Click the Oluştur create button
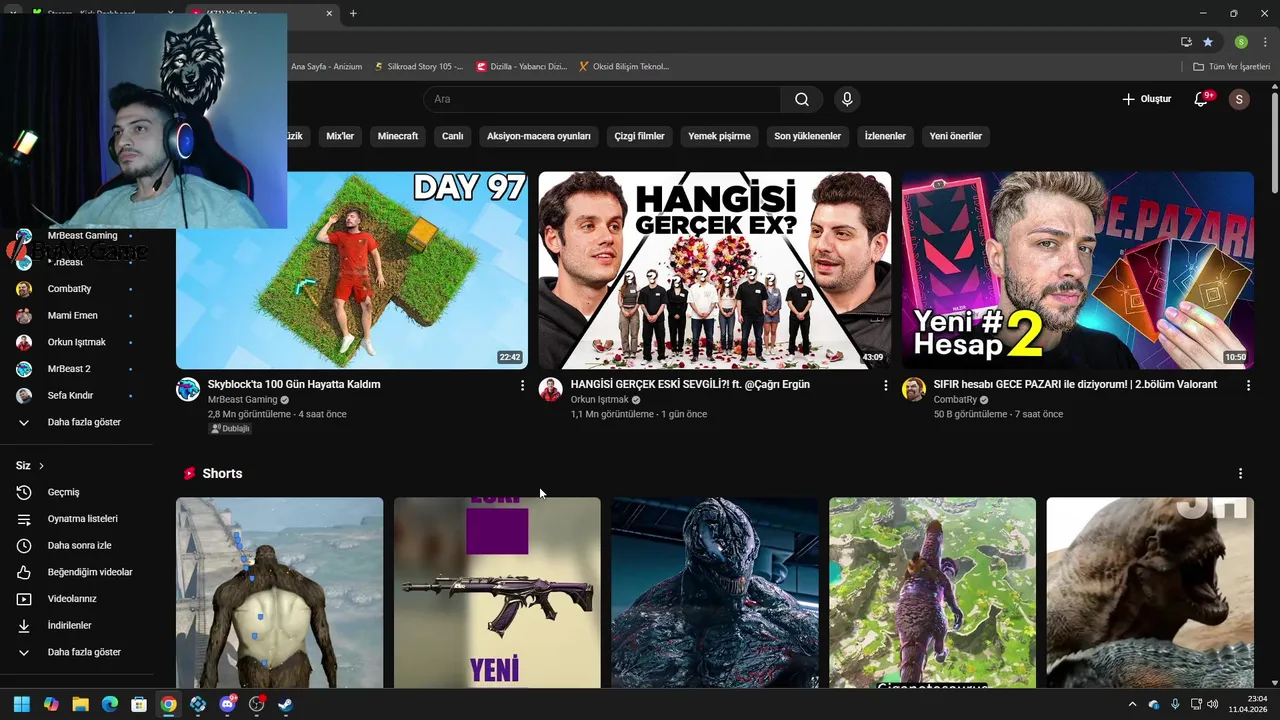The height and width of the screenshot is (720, 1280). (x=1146, y=99)
